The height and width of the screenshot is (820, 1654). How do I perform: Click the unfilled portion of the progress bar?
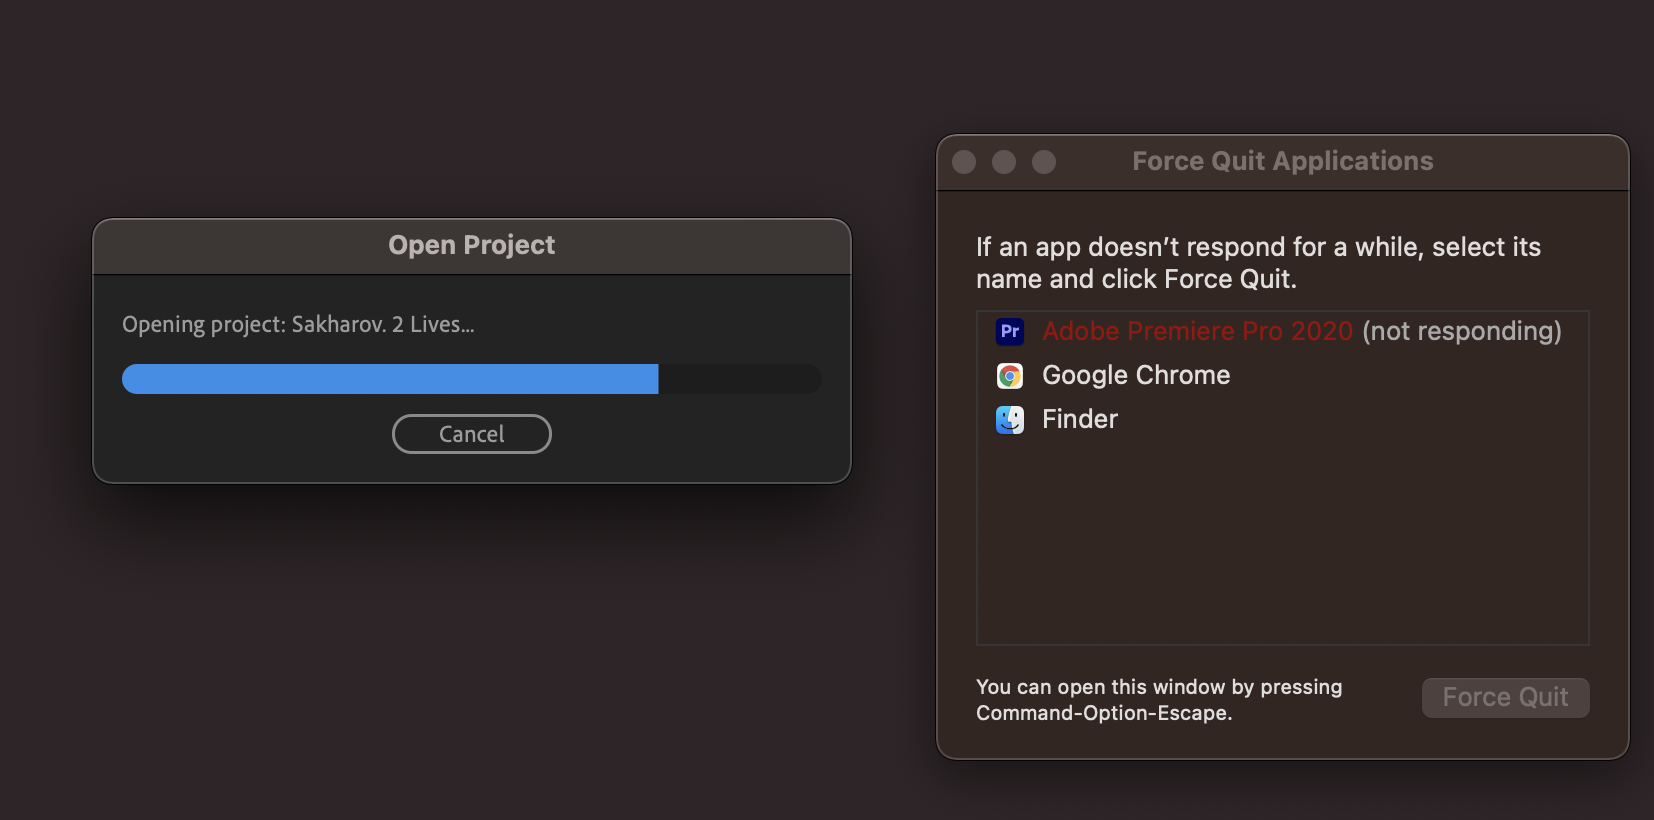(x=740, y=378)
